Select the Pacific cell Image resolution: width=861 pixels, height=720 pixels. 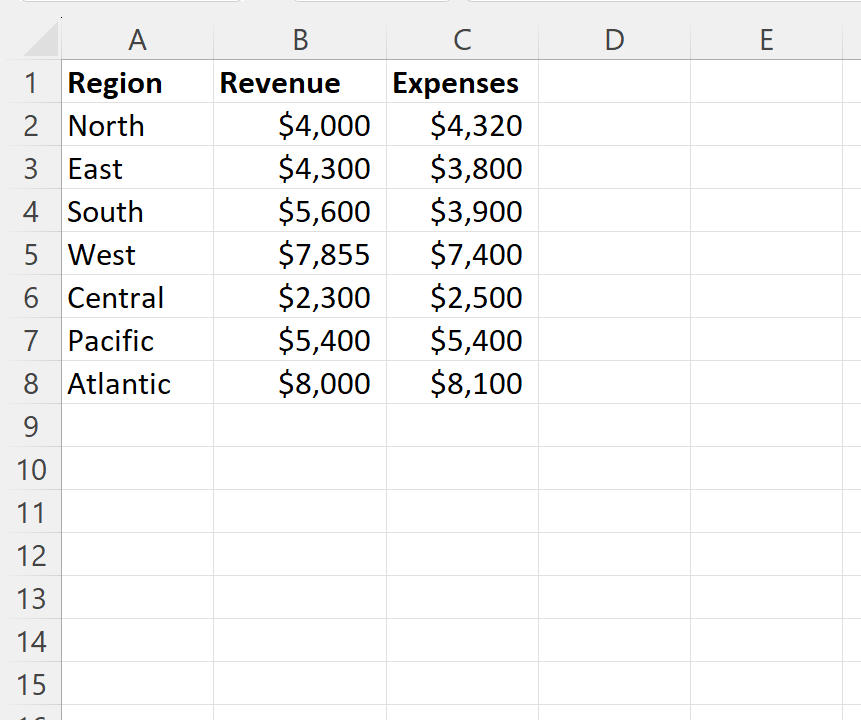point(137,339)
